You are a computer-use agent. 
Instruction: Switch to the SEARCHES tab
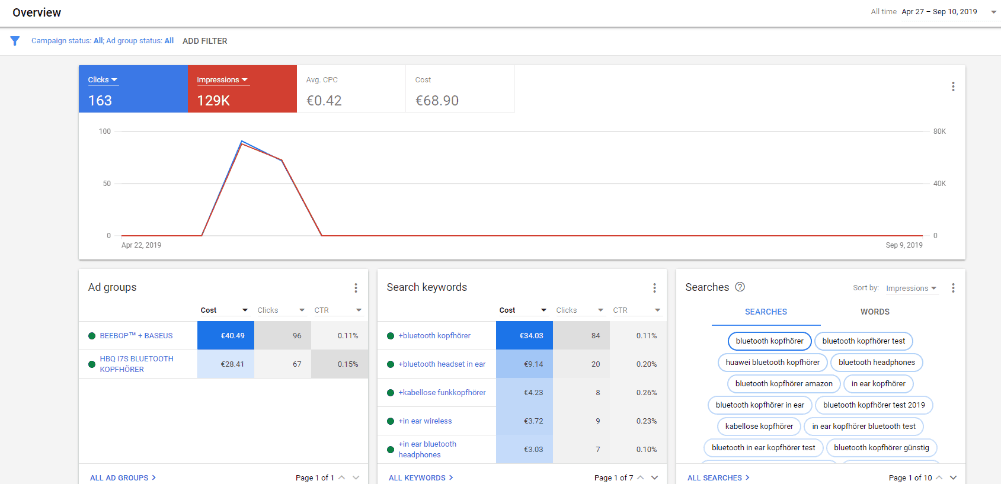tap(766, 312)
